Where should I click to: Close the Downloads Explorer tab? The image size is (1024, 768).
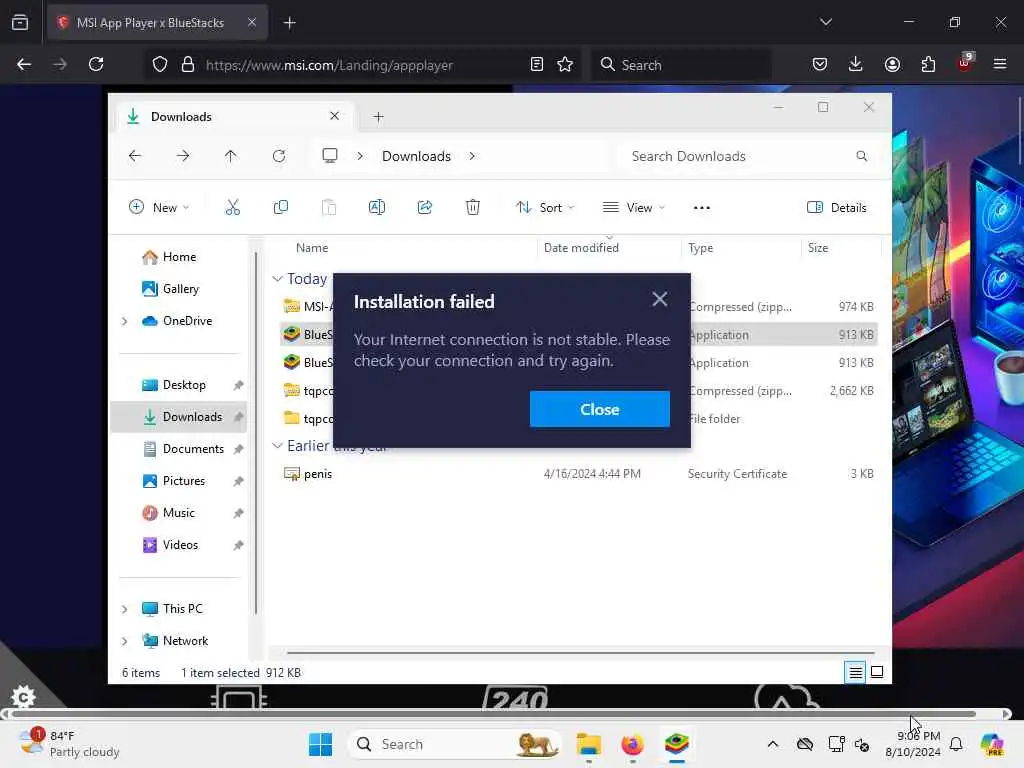pos(334,116)
